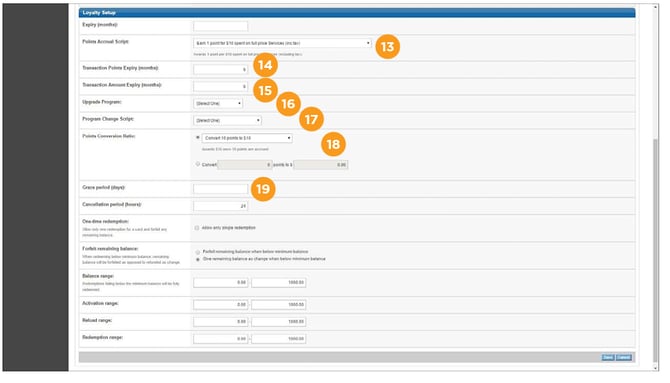Image resolution: width=670 pixels, height=383 pixels.
Task: Open the Program Change Script dropdown
Action: click(227, 121)
